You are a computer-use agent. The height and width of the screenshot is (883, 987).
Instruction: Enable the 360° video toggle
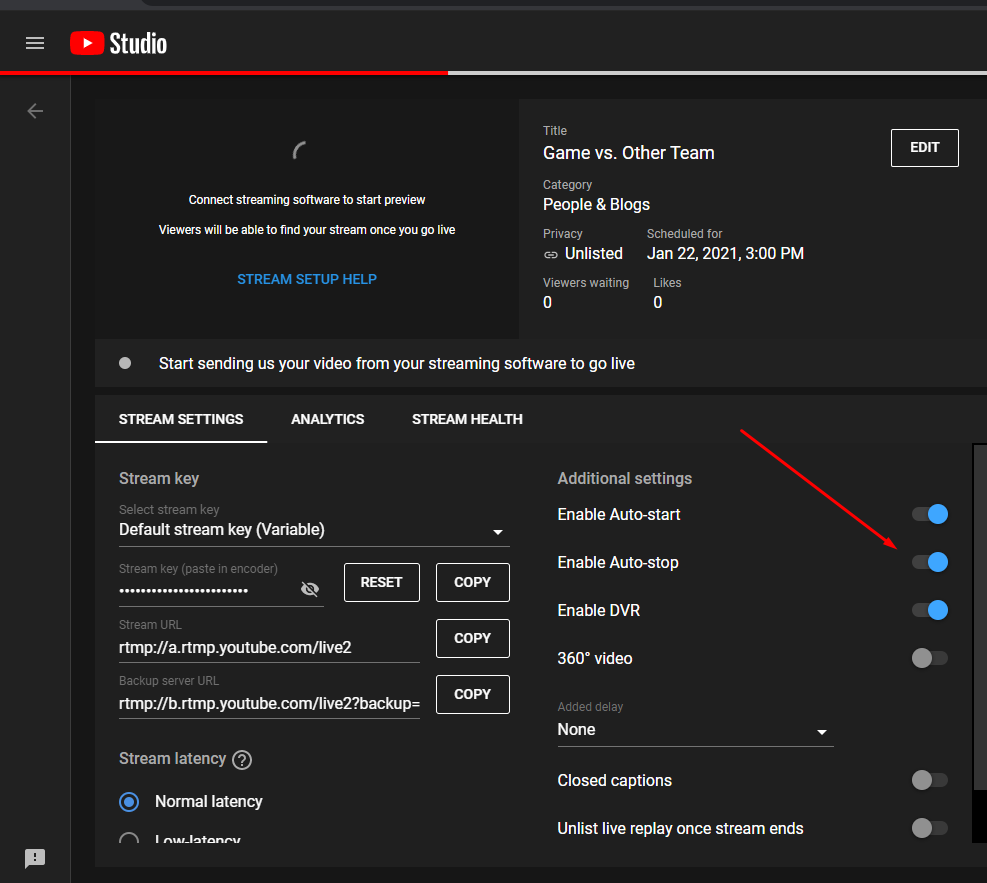(x=929, y=658)
